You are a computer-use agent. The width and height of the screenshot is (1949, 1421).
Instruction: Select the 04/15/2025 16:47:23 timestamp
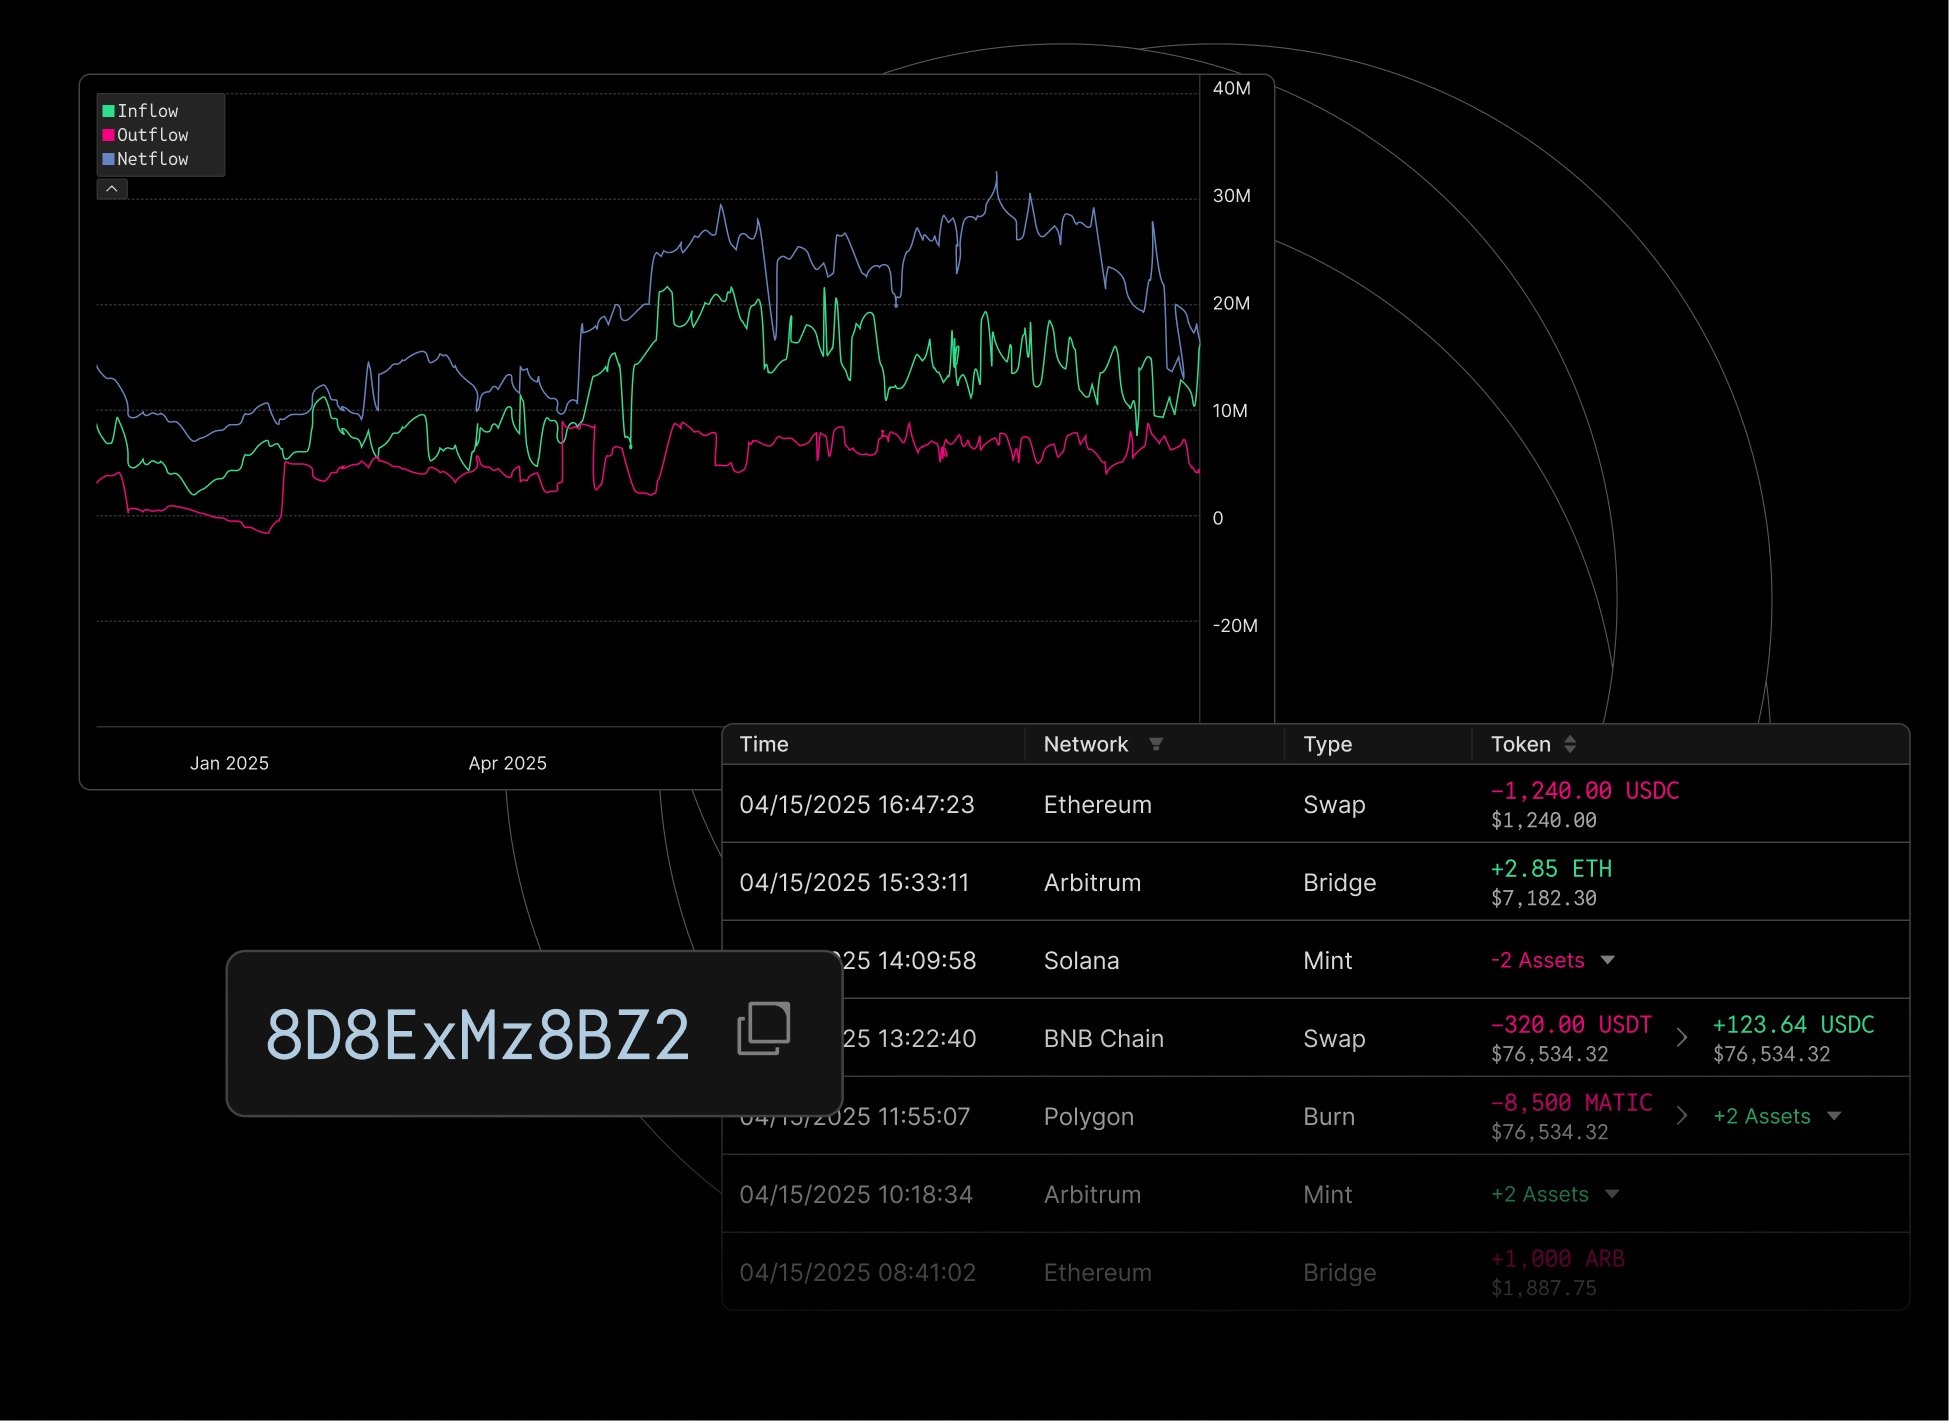(x=857, y=805)
